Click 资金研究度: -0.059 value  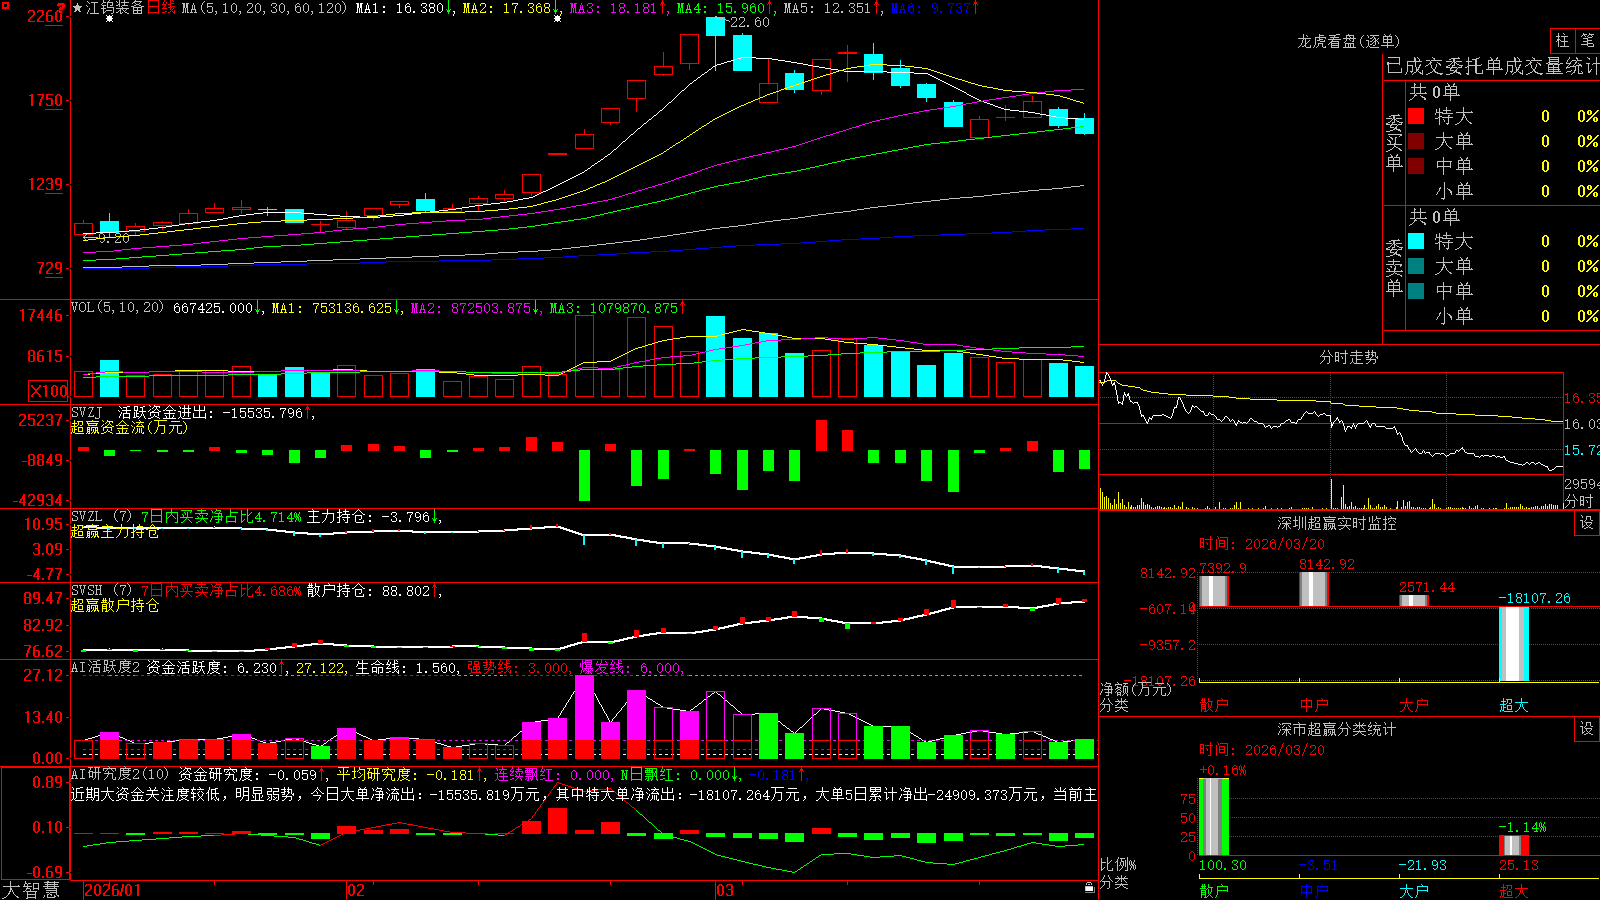point(247,774)
